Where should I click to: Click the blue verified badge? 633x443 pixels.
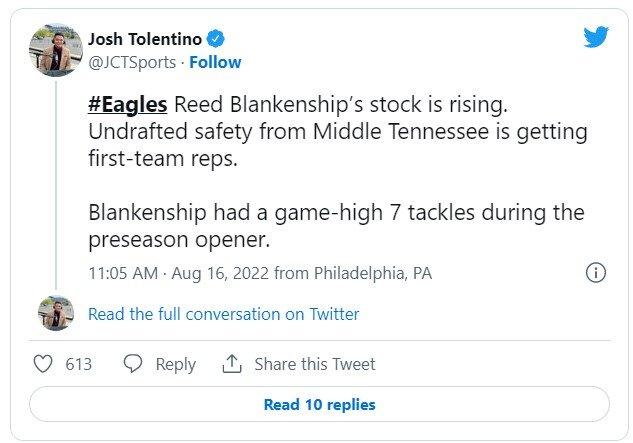pyautogui.click(x=215, y=39)
